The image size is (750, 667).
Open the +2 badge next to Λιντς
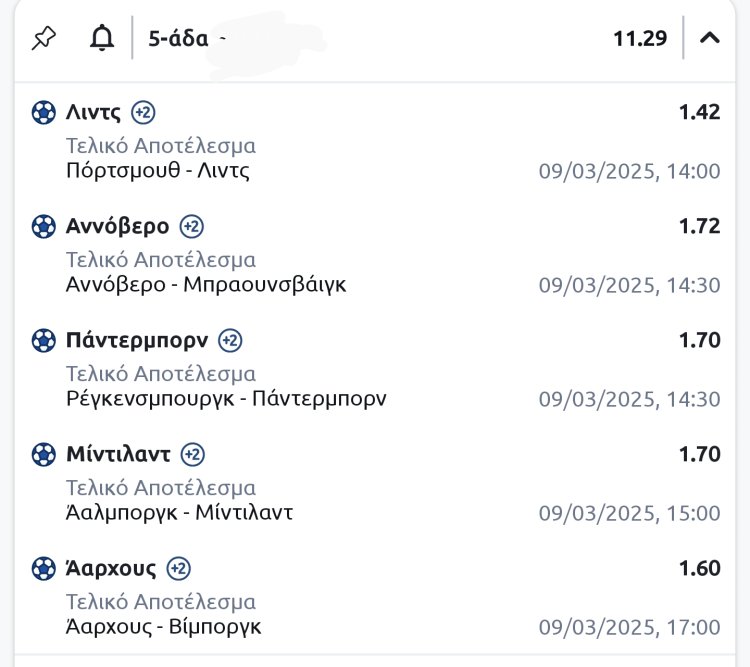[x=143, y=112]
